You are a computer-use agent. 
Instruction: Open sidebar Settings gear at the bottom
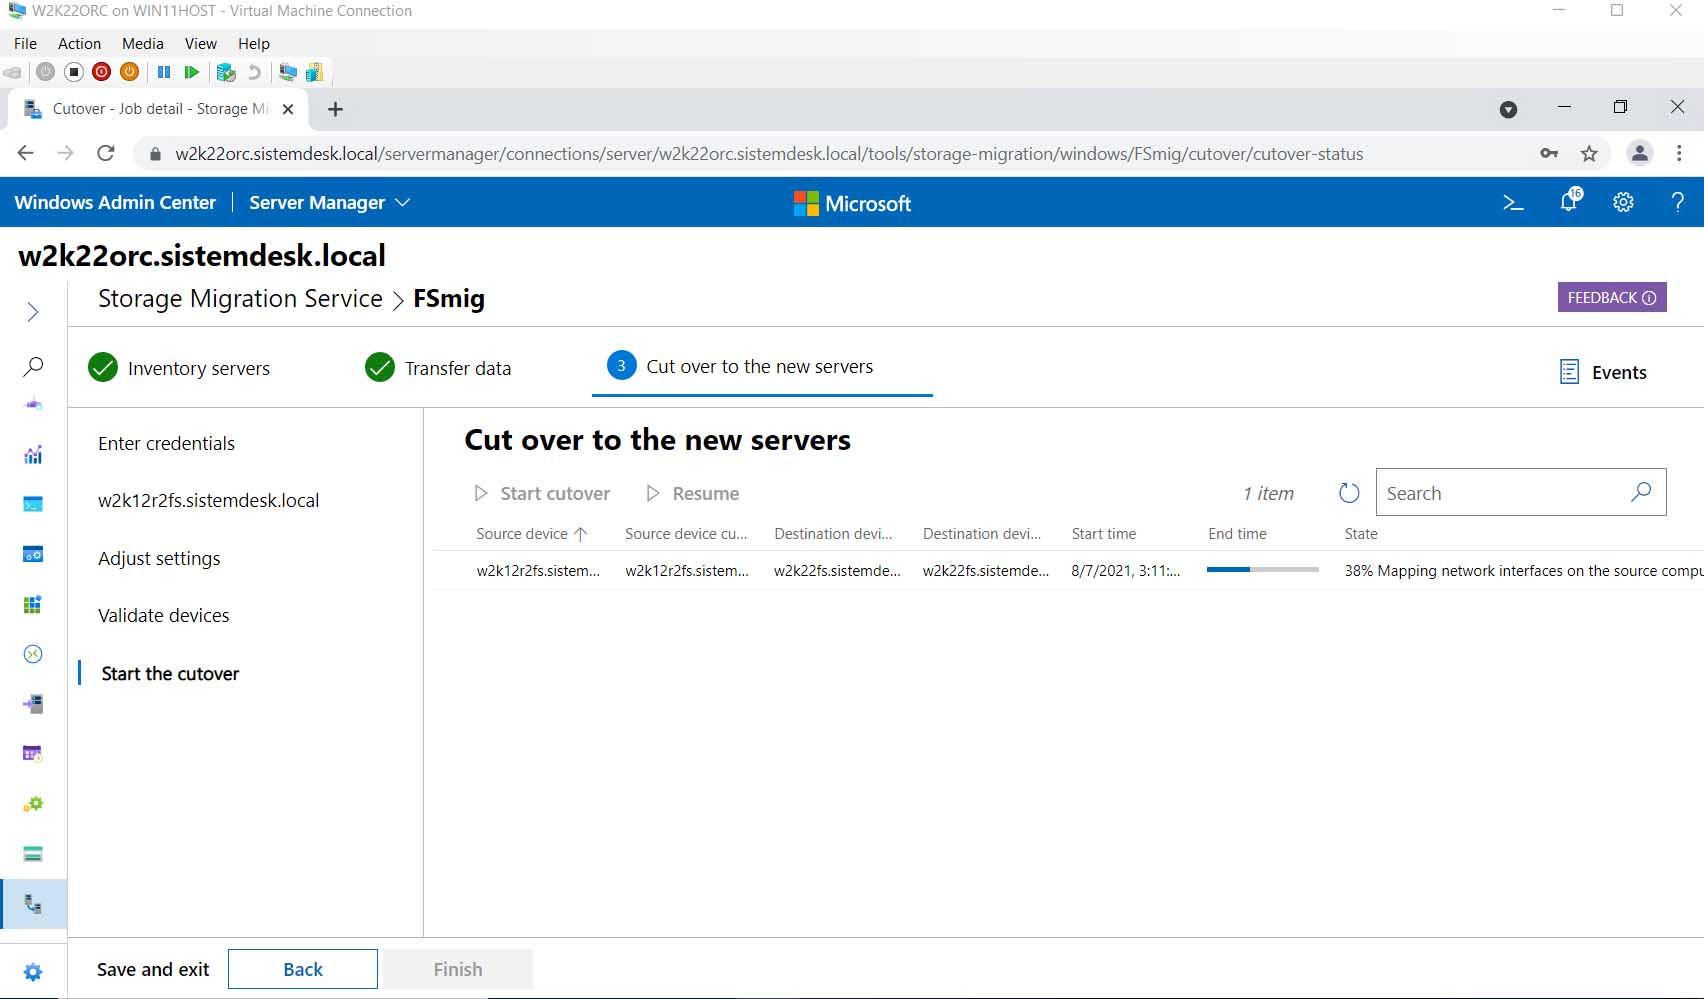click(x=33, y=972)
